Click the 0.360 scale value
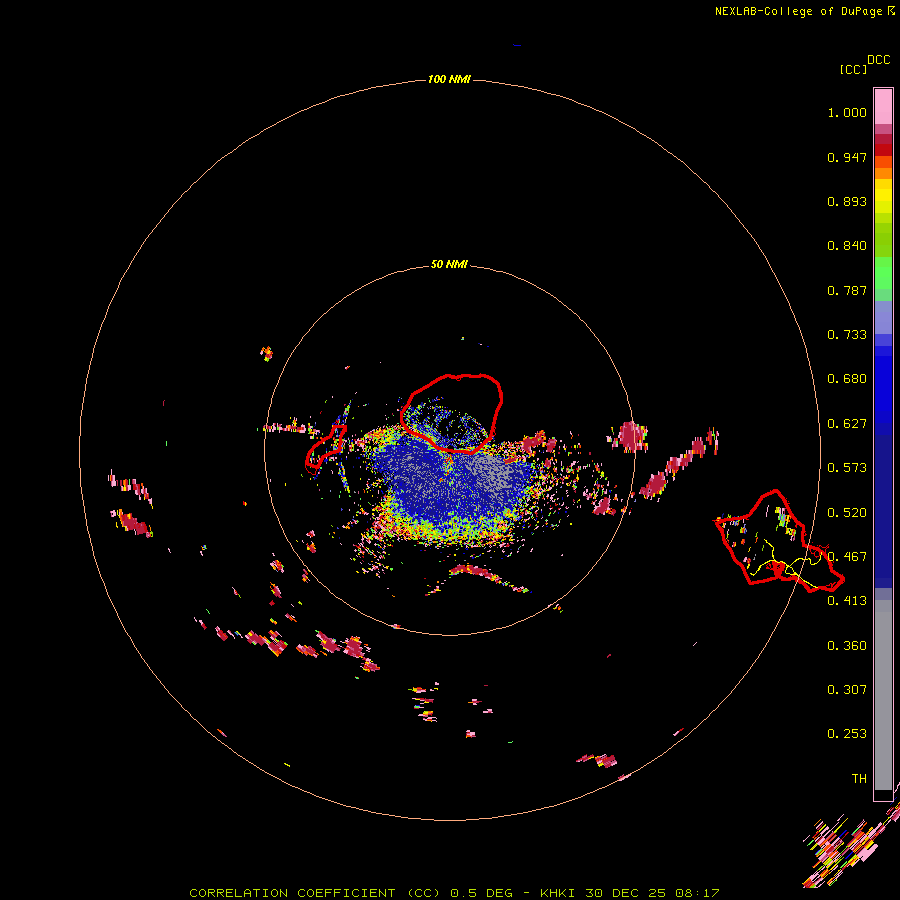Viewport: 900px width, 900px height. pyautogui.click(x=847, y=646)
